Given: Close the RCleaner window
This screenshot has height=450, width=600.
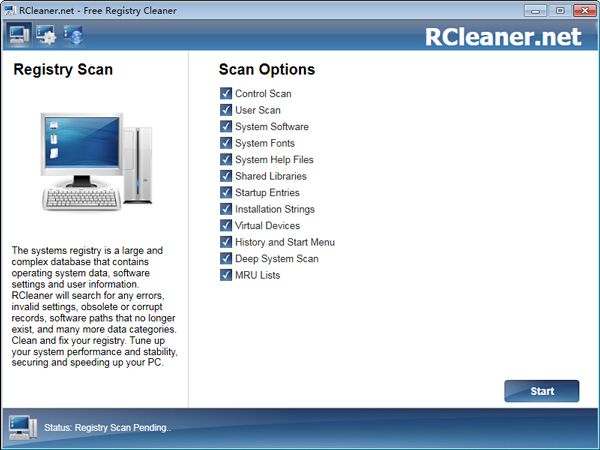Looking at the screenshot, I should 585,10.
